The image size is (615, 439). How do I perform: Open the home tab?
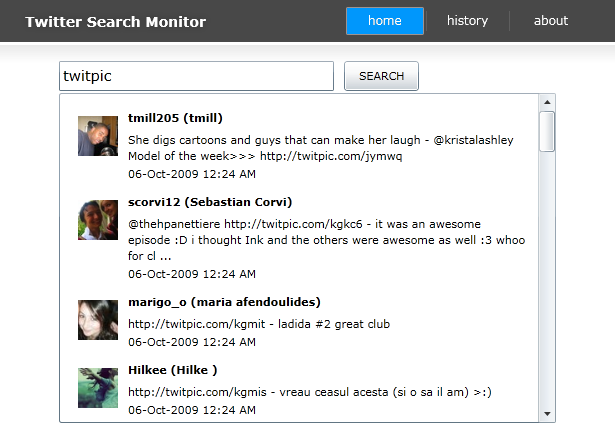(x=385, y=21)
